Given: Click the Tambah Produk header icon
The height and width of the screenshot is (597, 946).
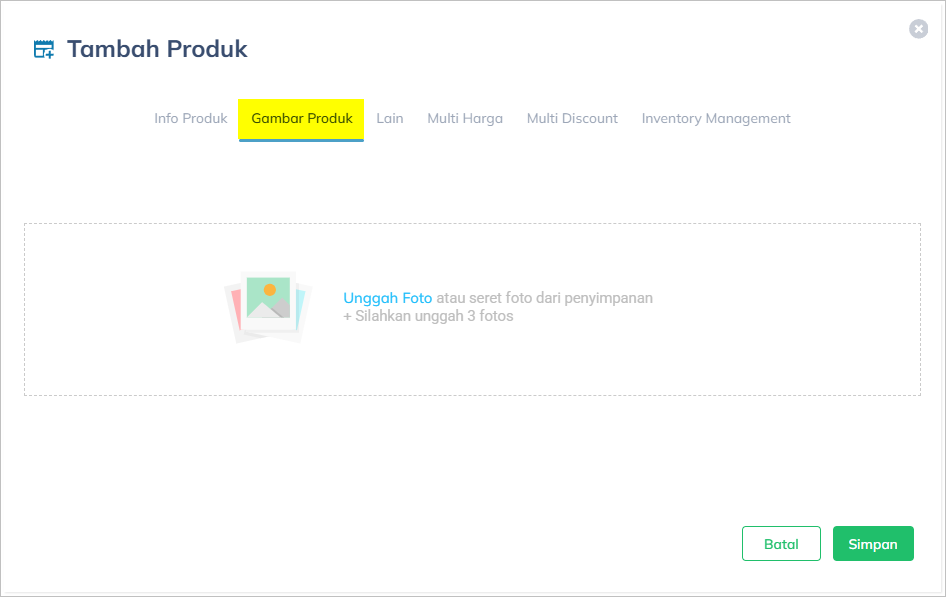Looking at the screenshot, I should (x=44, y=49).
